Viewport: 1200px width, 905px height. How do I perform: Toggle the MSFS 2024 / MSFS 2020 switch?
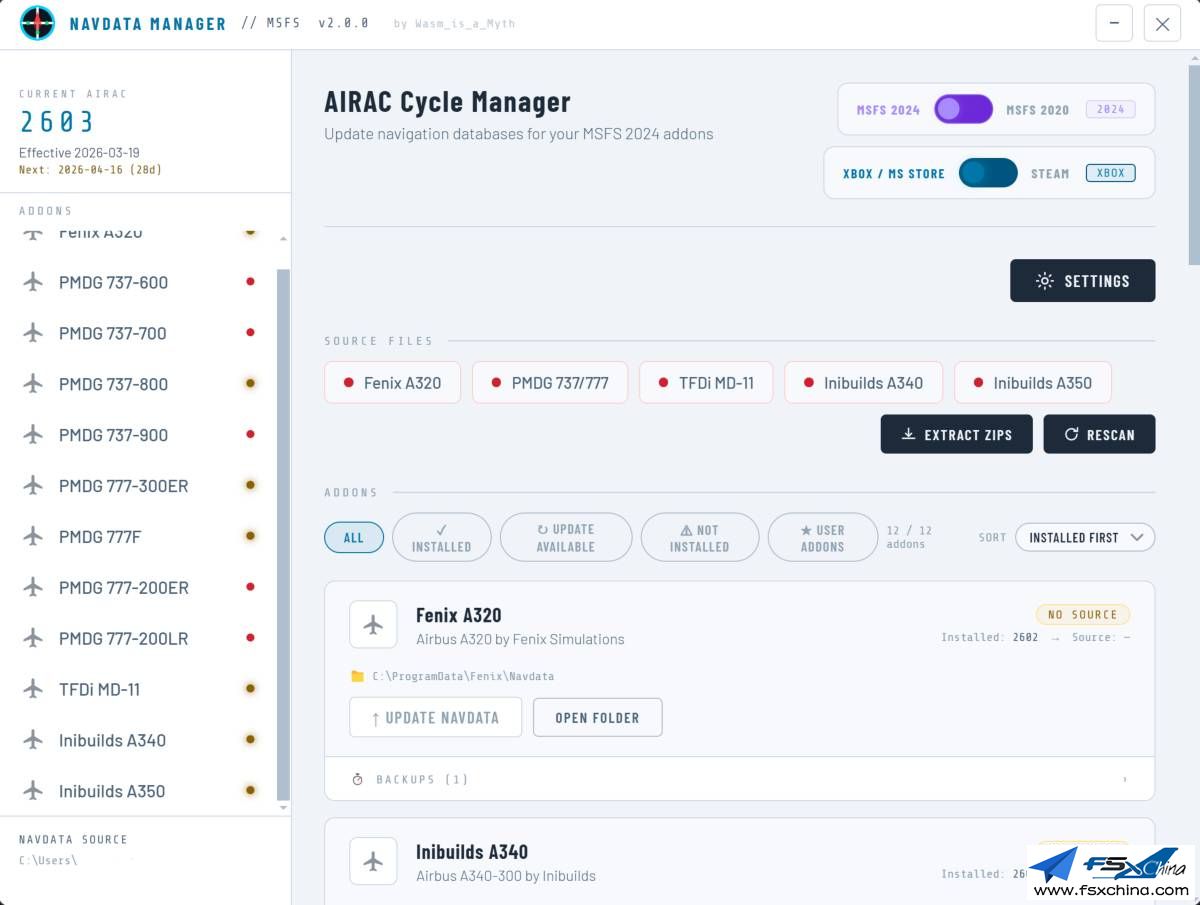[963, 110]
